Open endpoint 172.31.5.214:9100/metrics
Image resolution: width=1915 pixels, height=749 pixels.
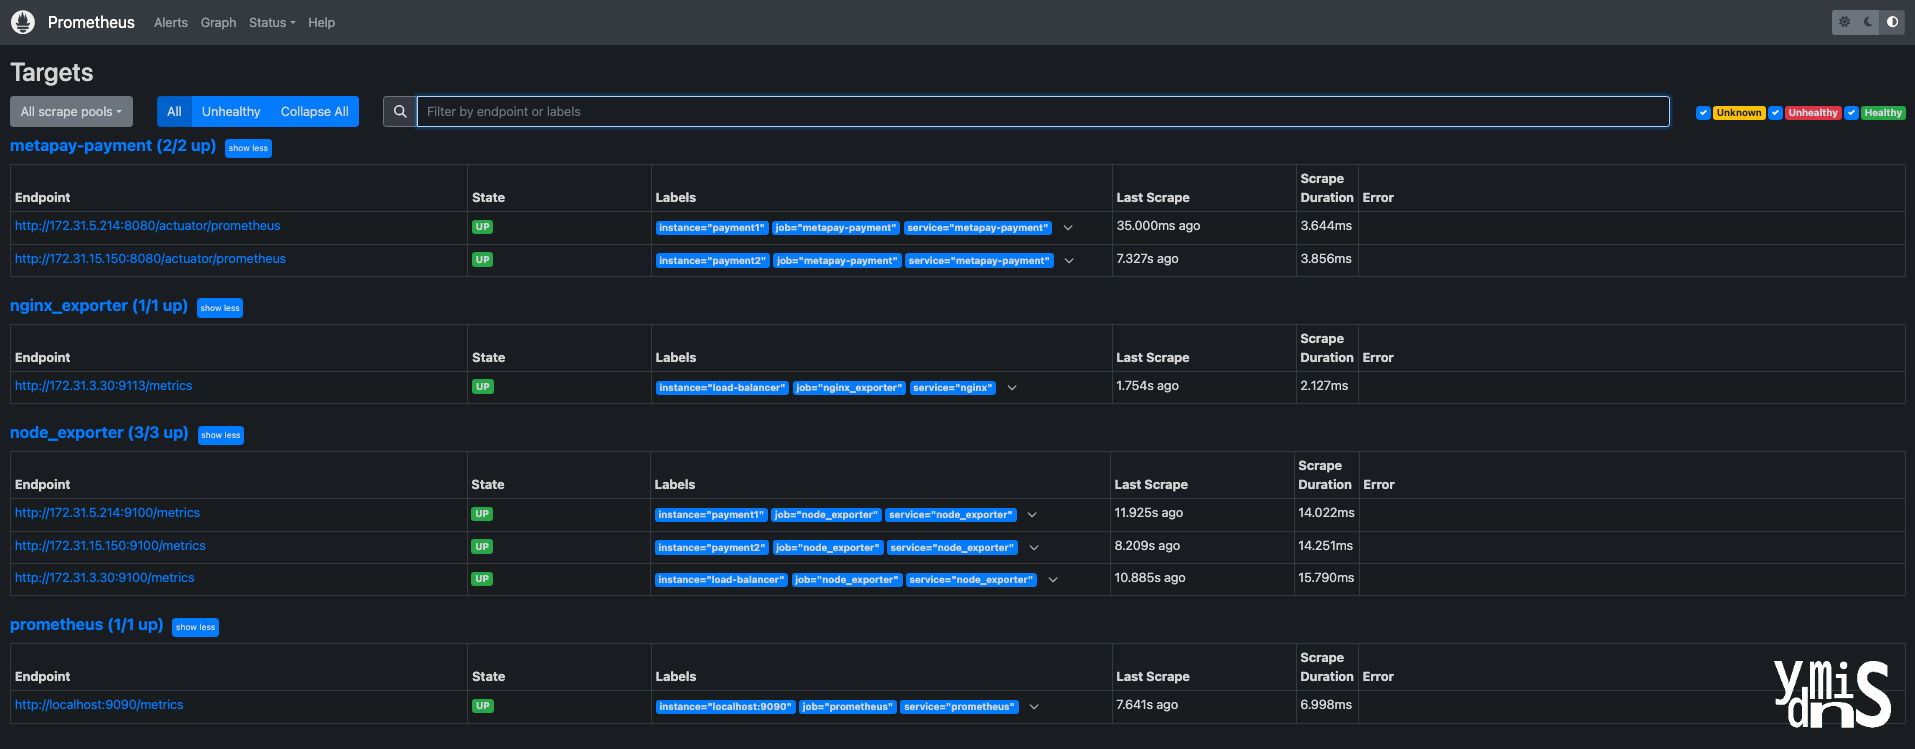click(x=108, y=513)
